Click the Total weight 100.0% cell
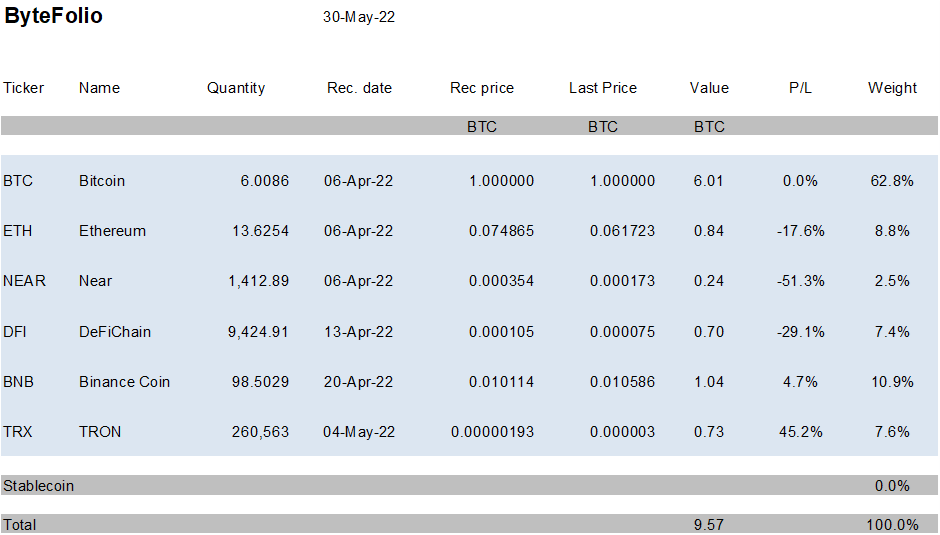940x535 pixels. point(892,525)
